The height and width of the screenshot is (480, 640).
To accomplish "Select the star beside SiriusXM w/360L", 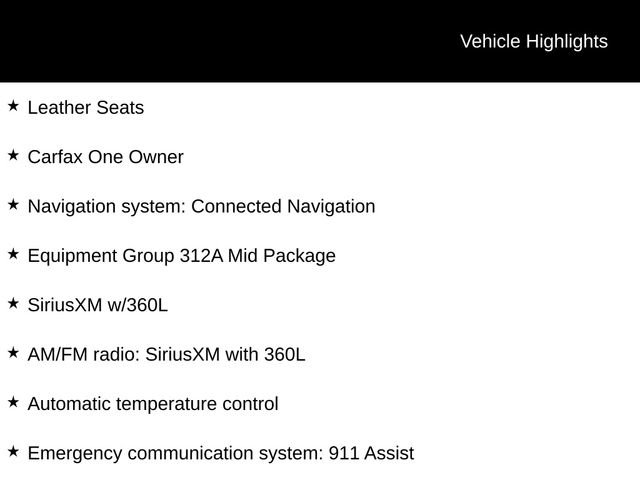I will click(x=13, y=303).
